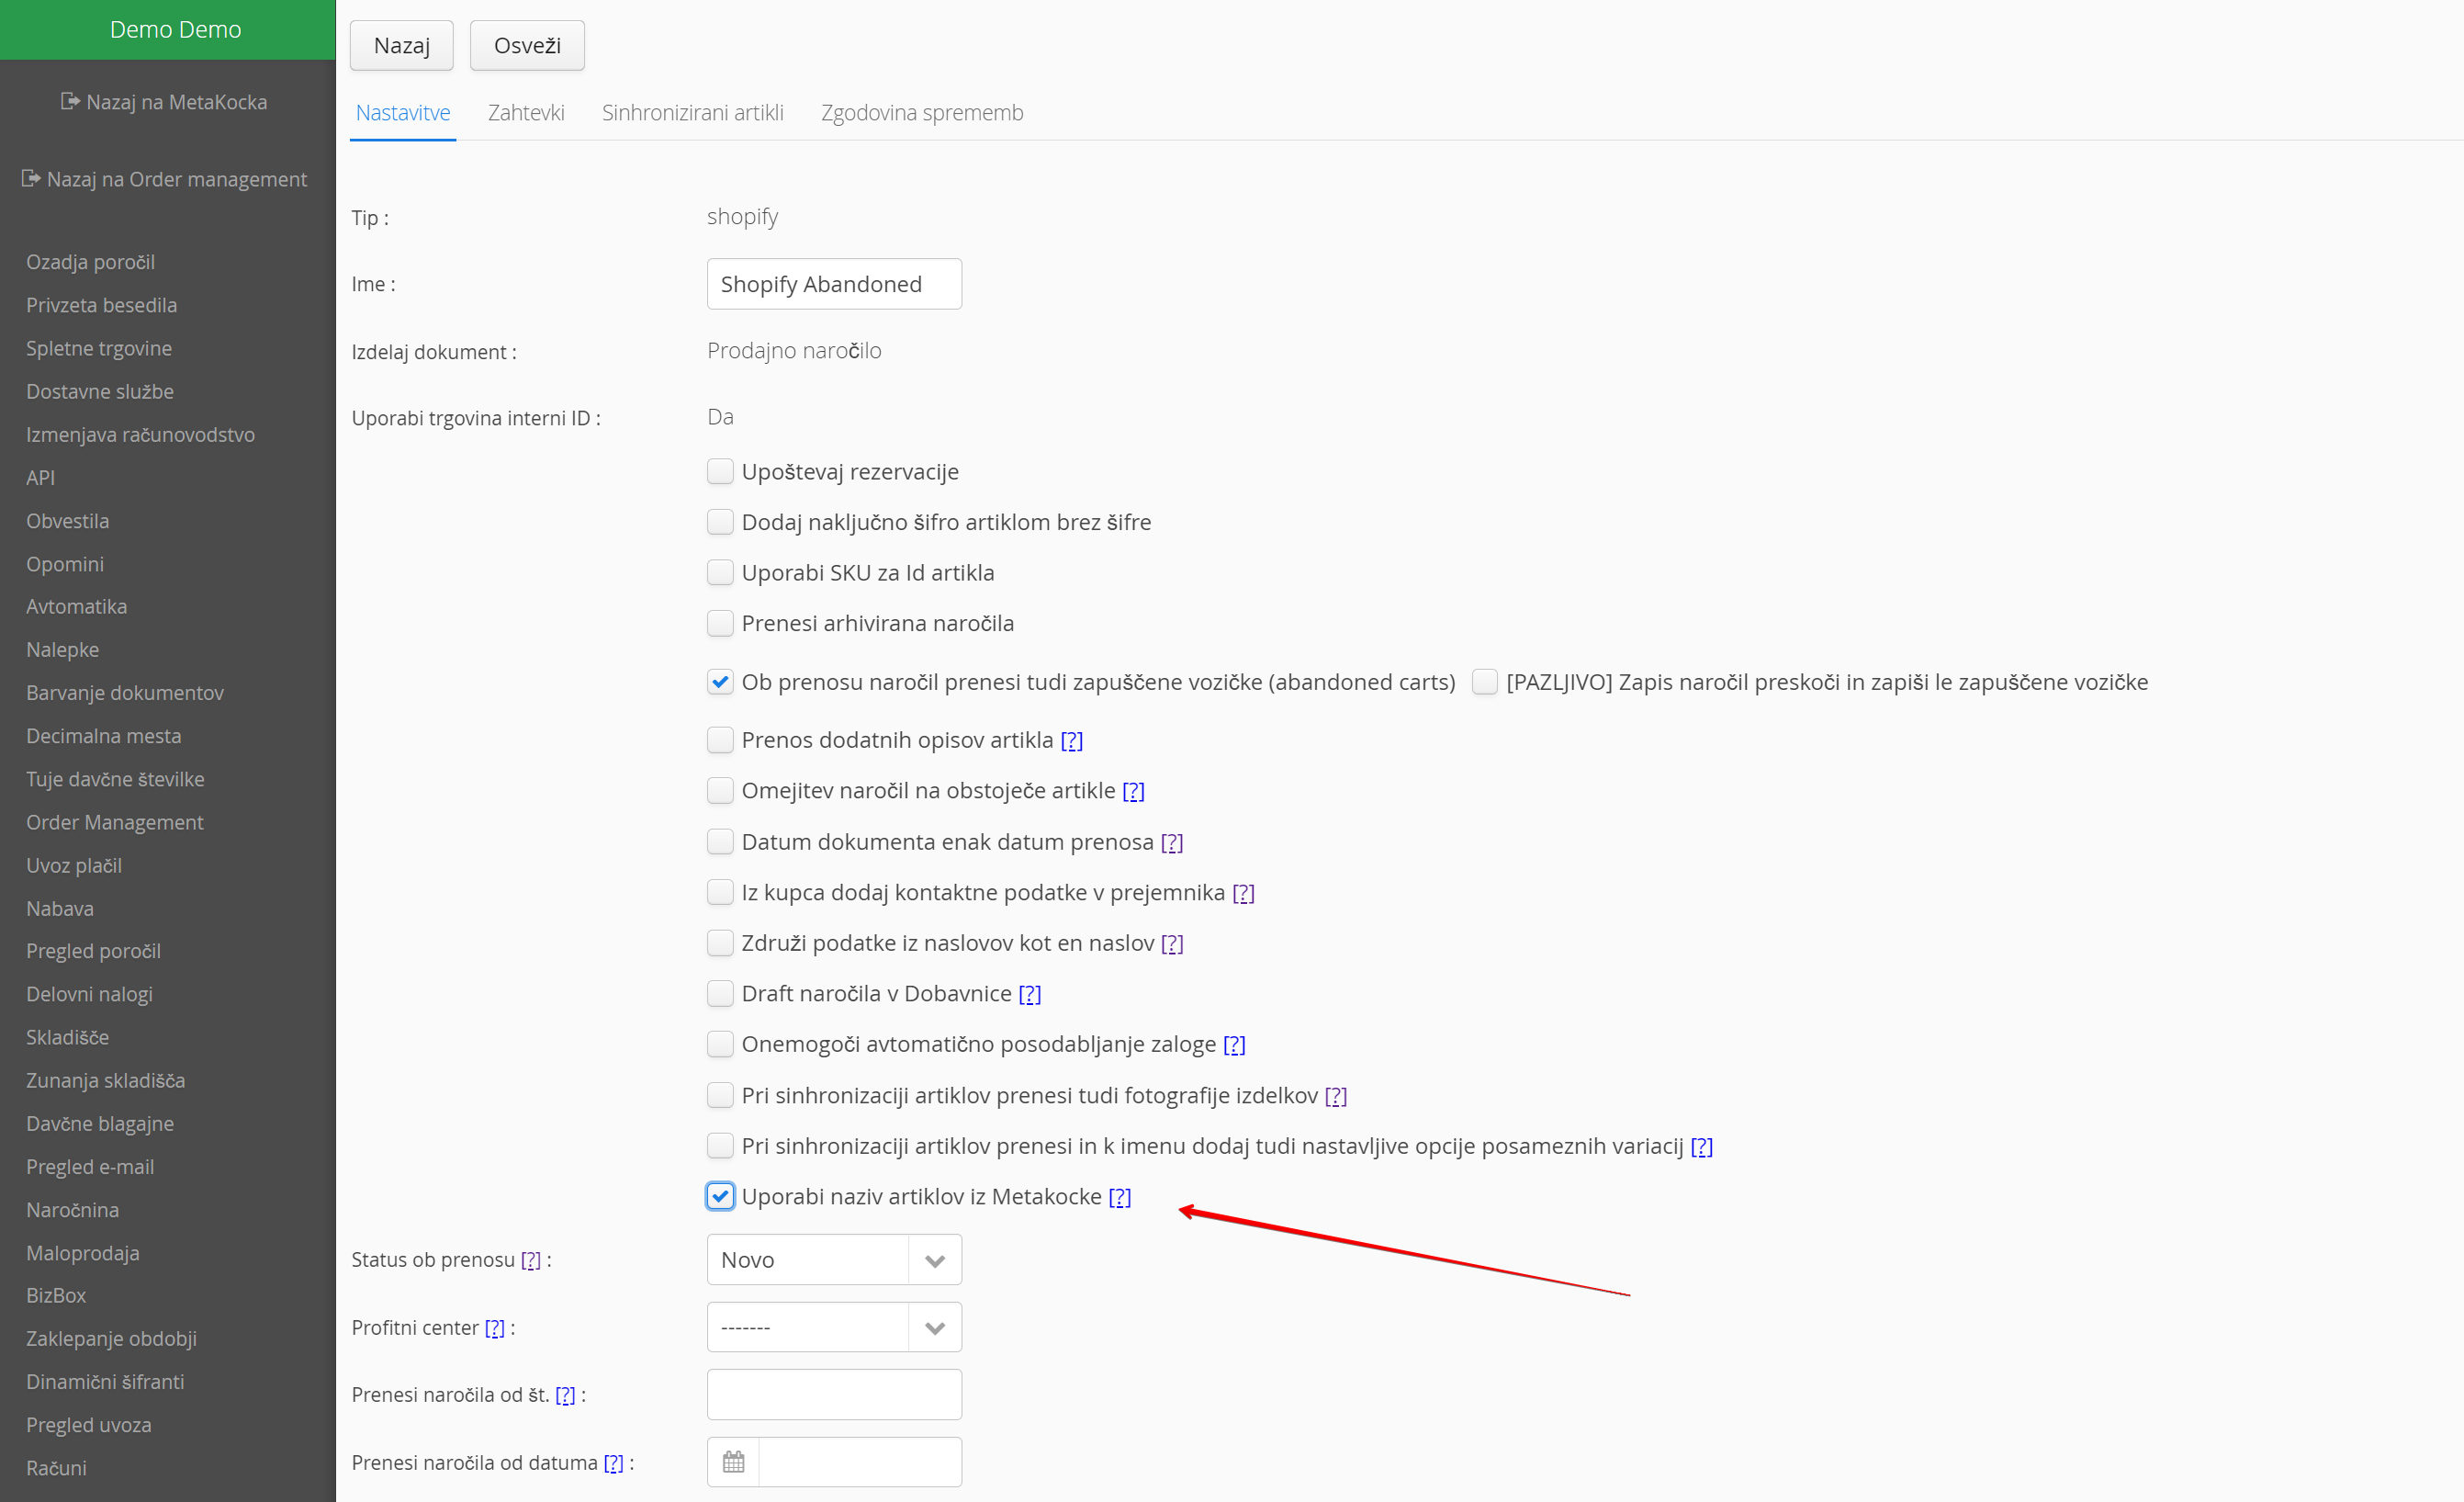The height and width of the screenshot is (1502, 2464).
Task: Open Spletne trgovine in the sidebar
Action: click(99, 348)
